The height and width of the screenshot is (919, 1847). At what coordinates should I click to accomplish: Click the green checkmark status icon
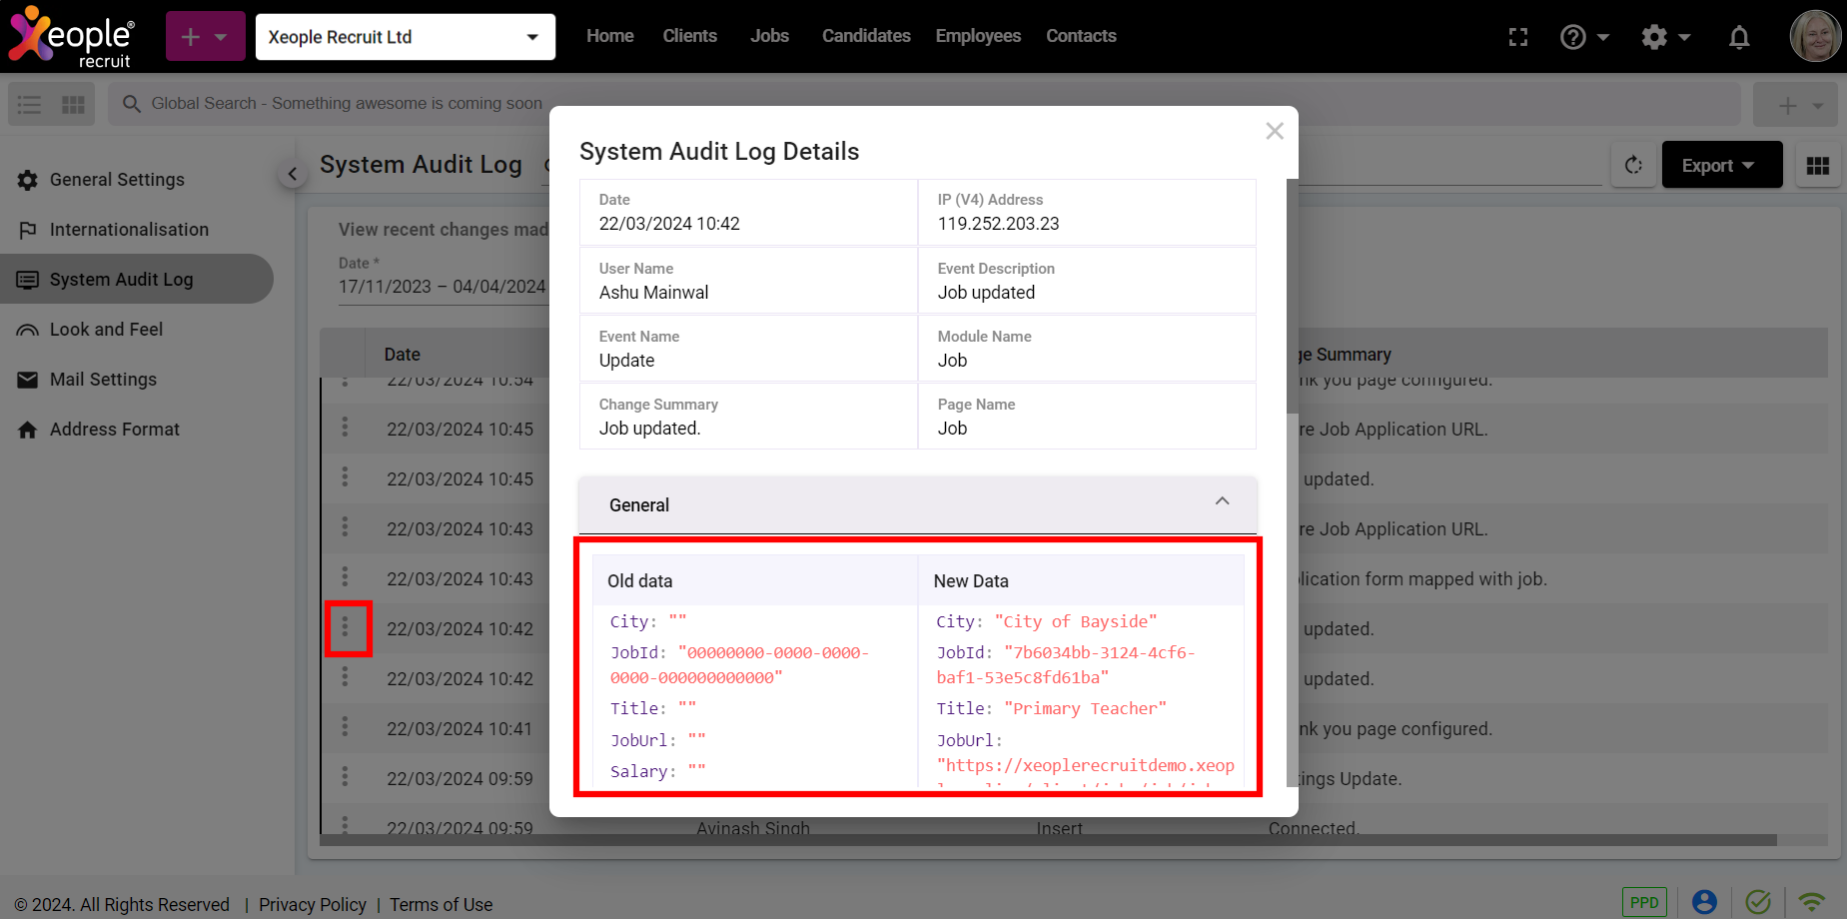[1758, 902]
